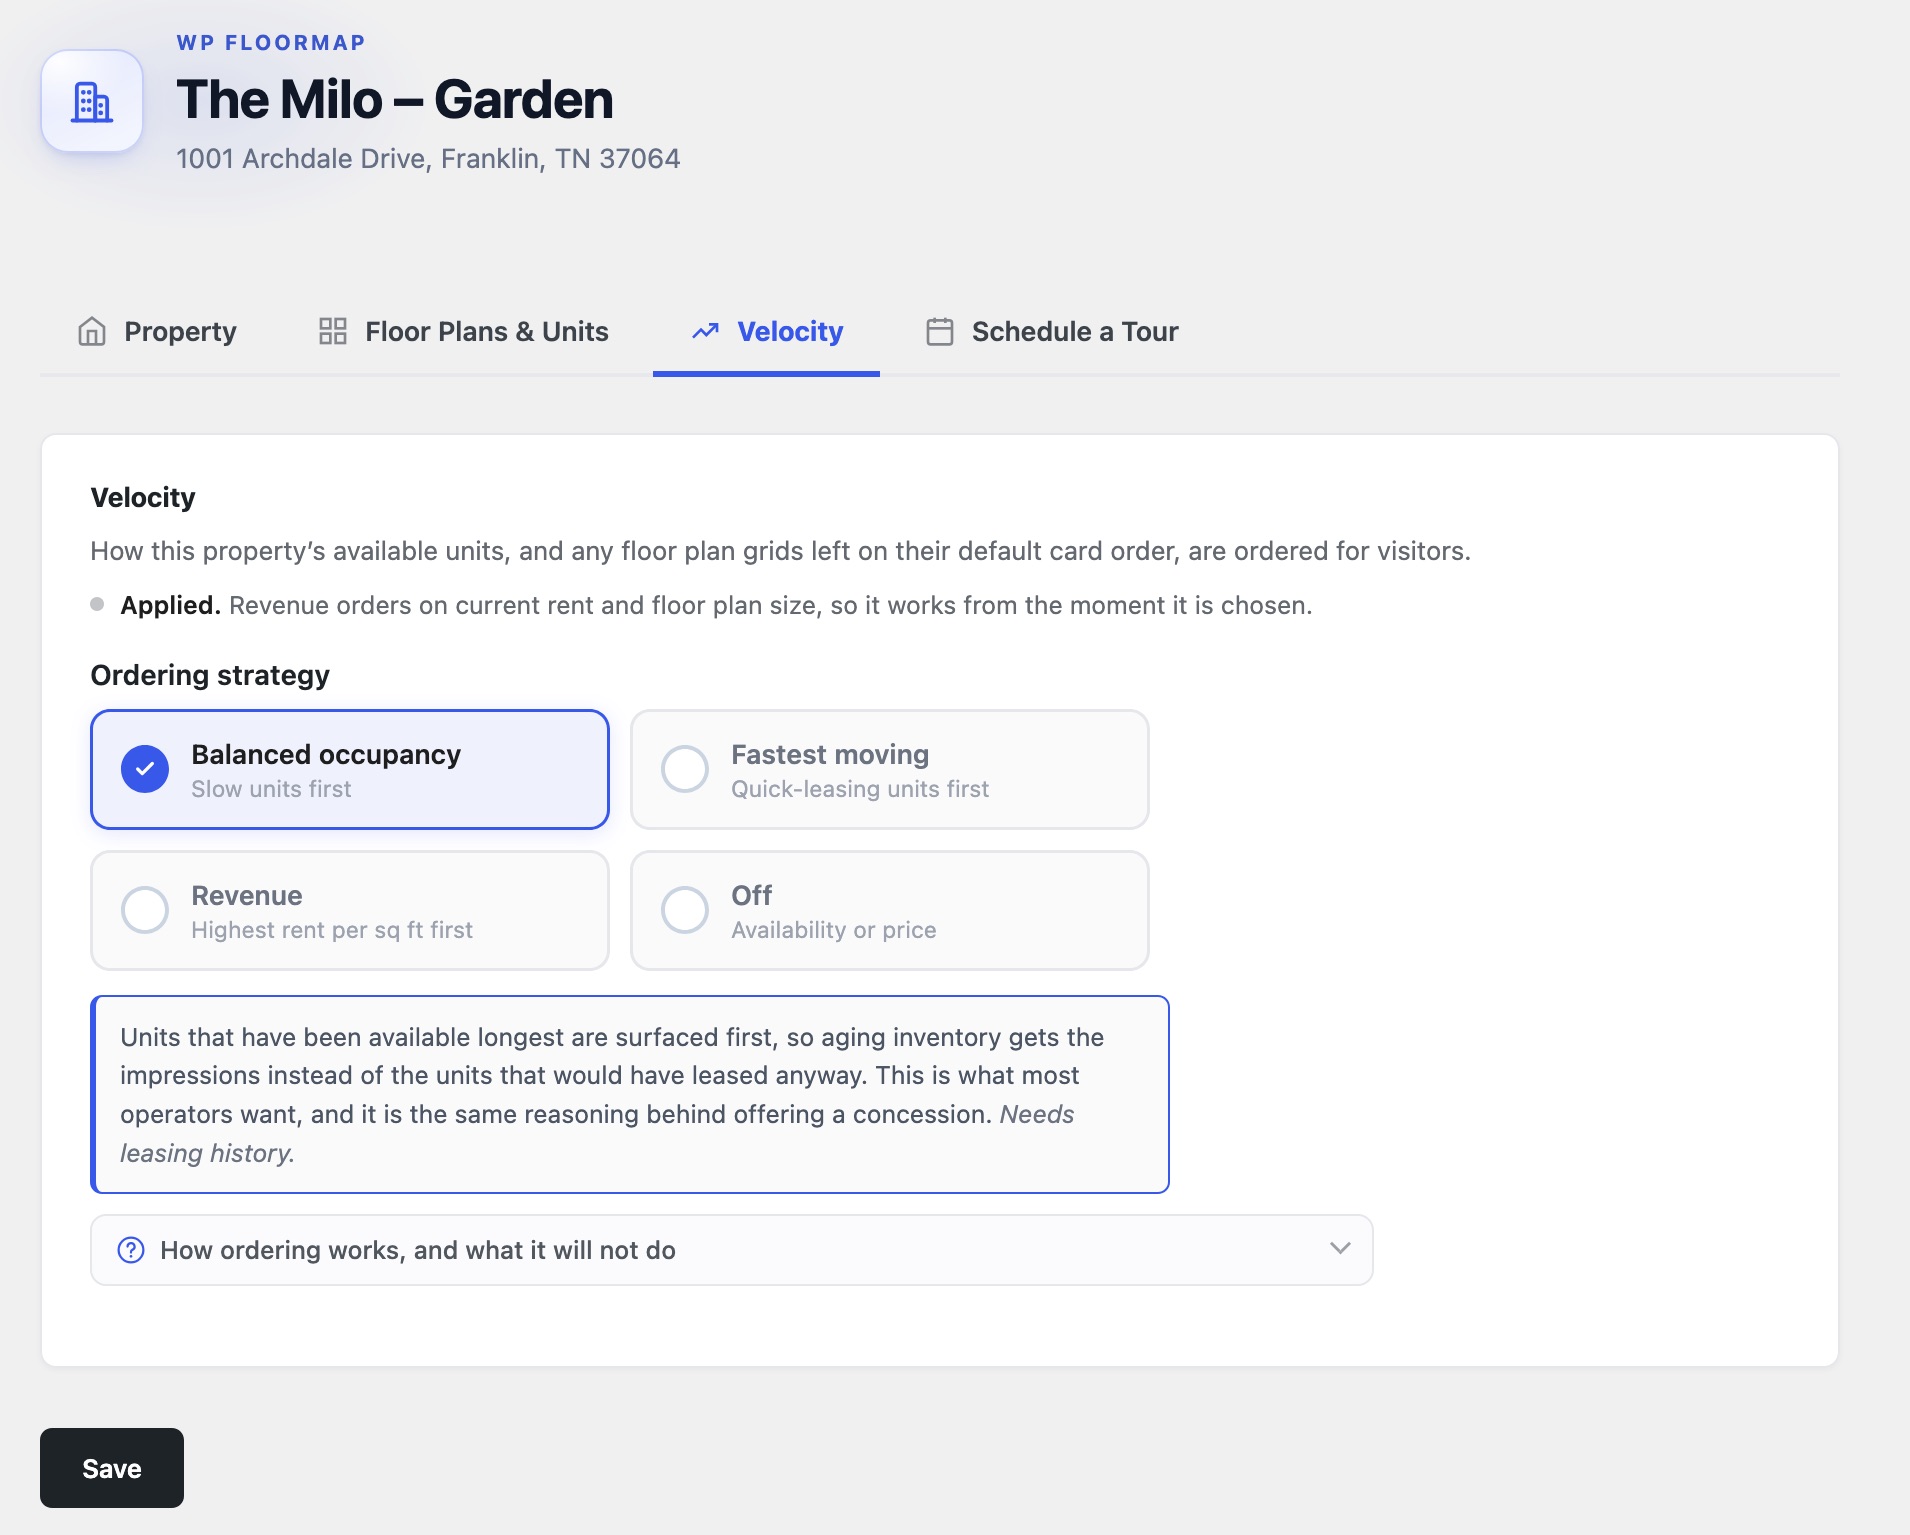The height and width of the screenshot is (1535, 1910).
Task: Click the calendar icon in Schedule a Tour tab
Action: tap(940, 331)
